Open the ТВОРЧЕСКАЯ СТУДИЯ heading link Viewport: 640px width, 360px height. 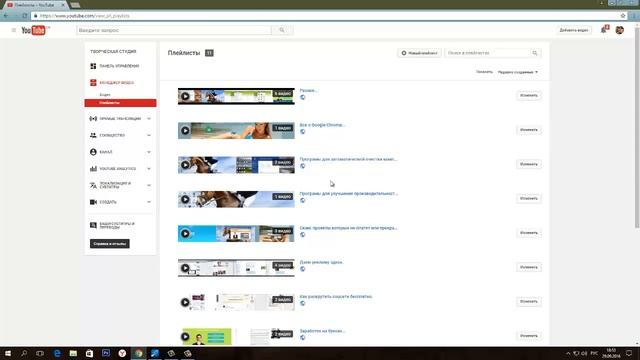113,52
